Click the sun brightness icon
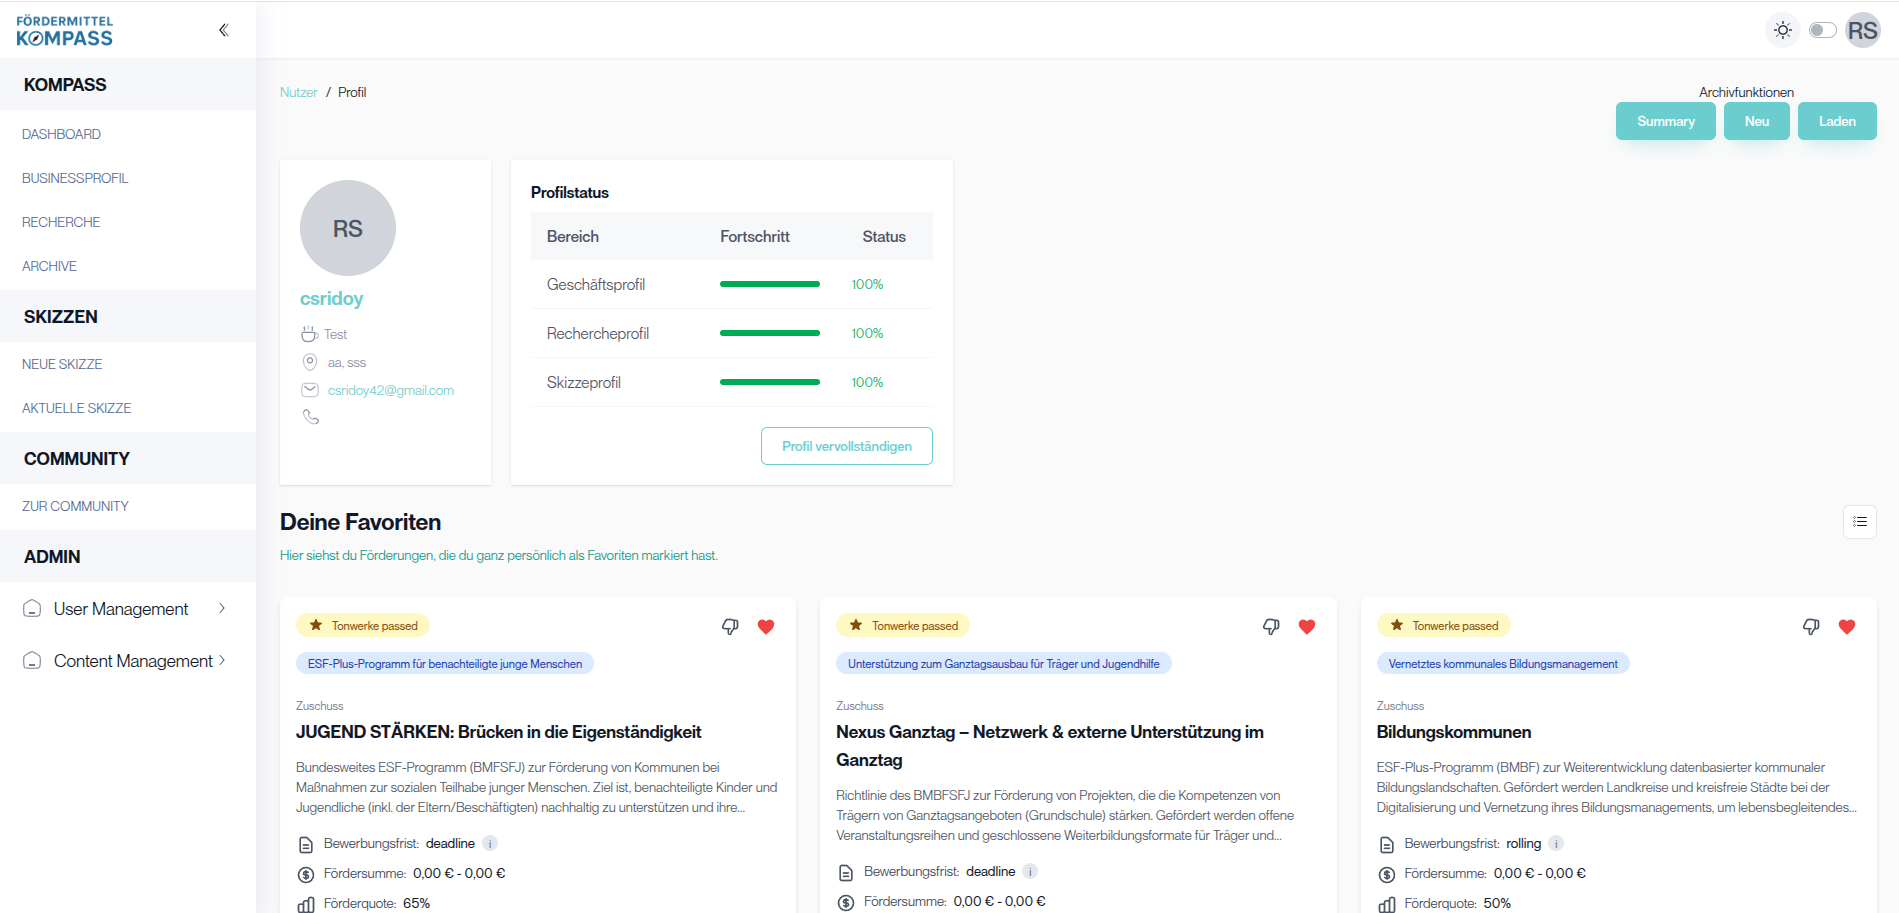Image resolution: width=1899 pixels, height=913 pixels. click(x=1782, y=30)
